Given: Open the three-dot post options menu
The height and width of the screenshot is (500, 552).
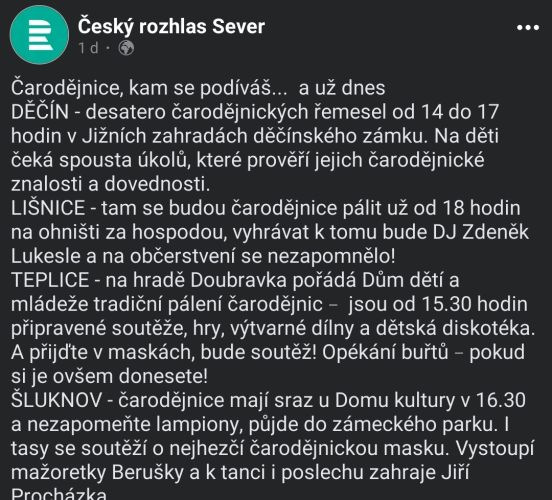Looking at the screenshot, I should pos(528,27).
